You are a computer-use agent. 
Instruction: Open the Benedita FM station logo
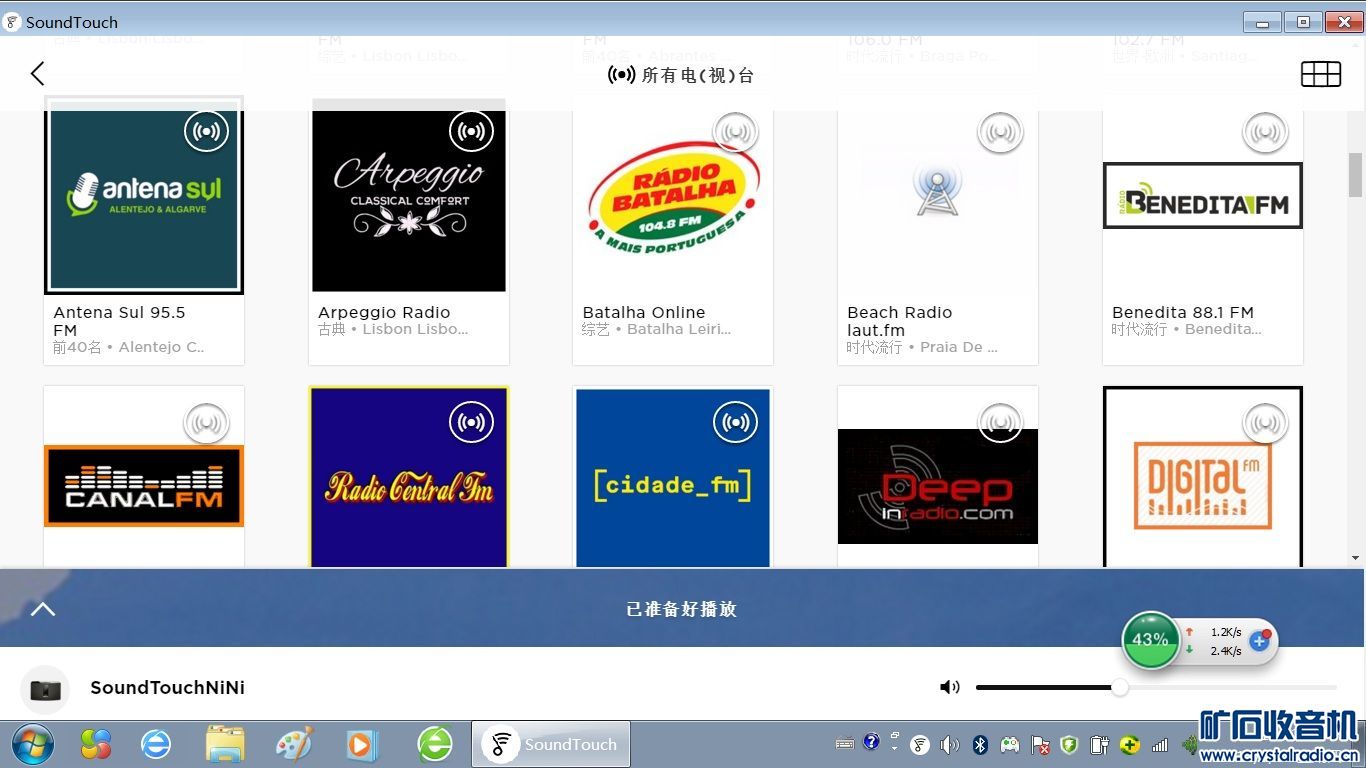1203,196
